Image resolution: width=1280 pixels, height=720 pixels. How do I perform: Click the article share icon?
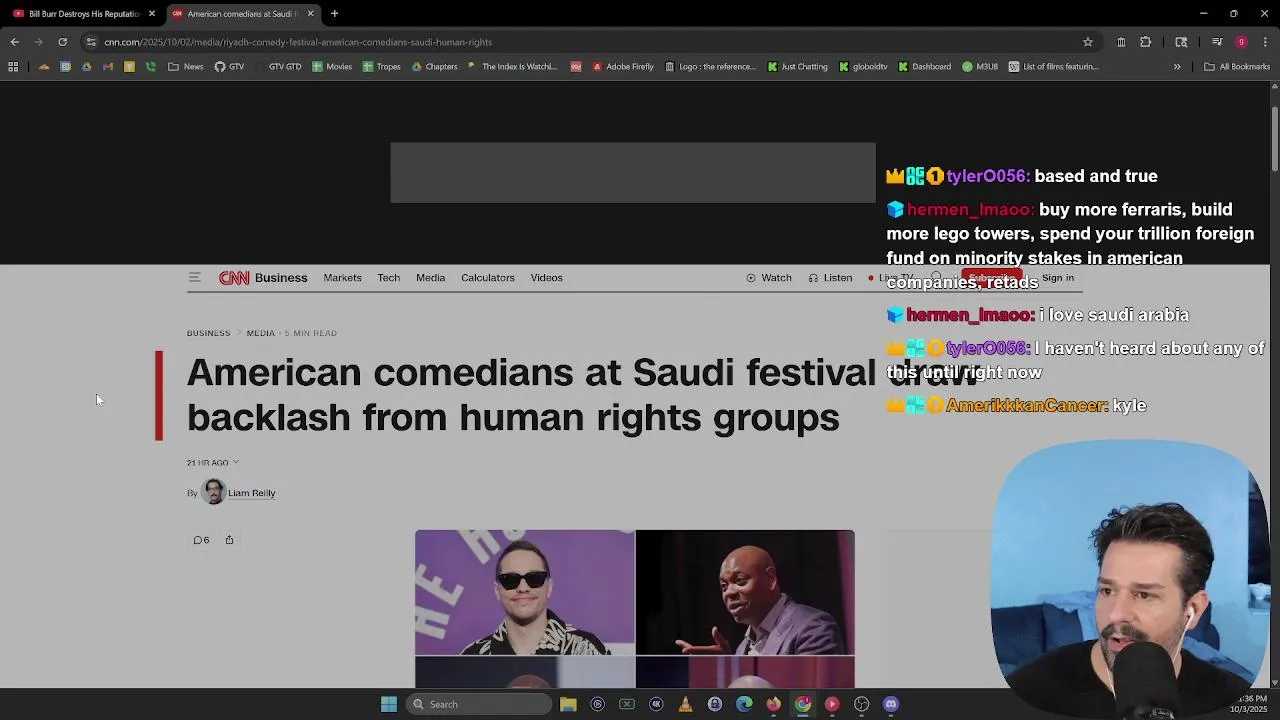point(229,540)
